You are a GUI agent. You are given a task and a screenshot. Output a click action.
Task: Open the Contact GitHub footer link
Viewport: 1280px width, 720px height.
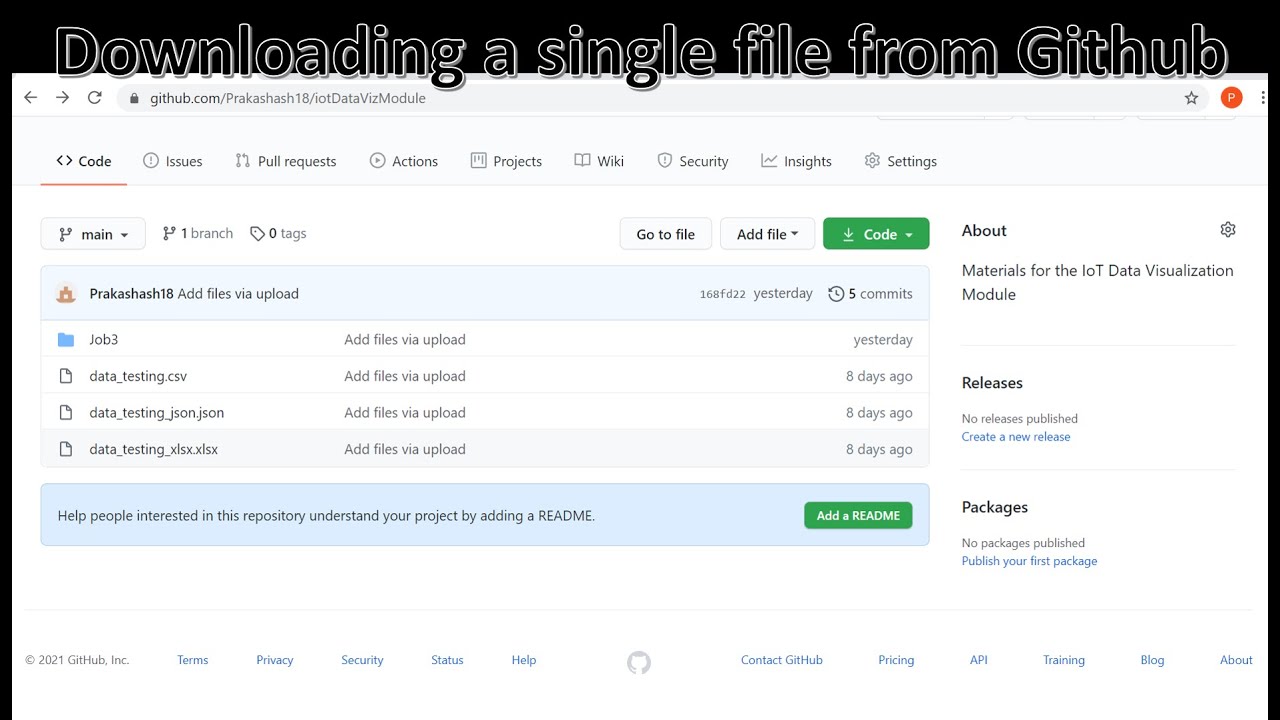click(x=782, y=660)
